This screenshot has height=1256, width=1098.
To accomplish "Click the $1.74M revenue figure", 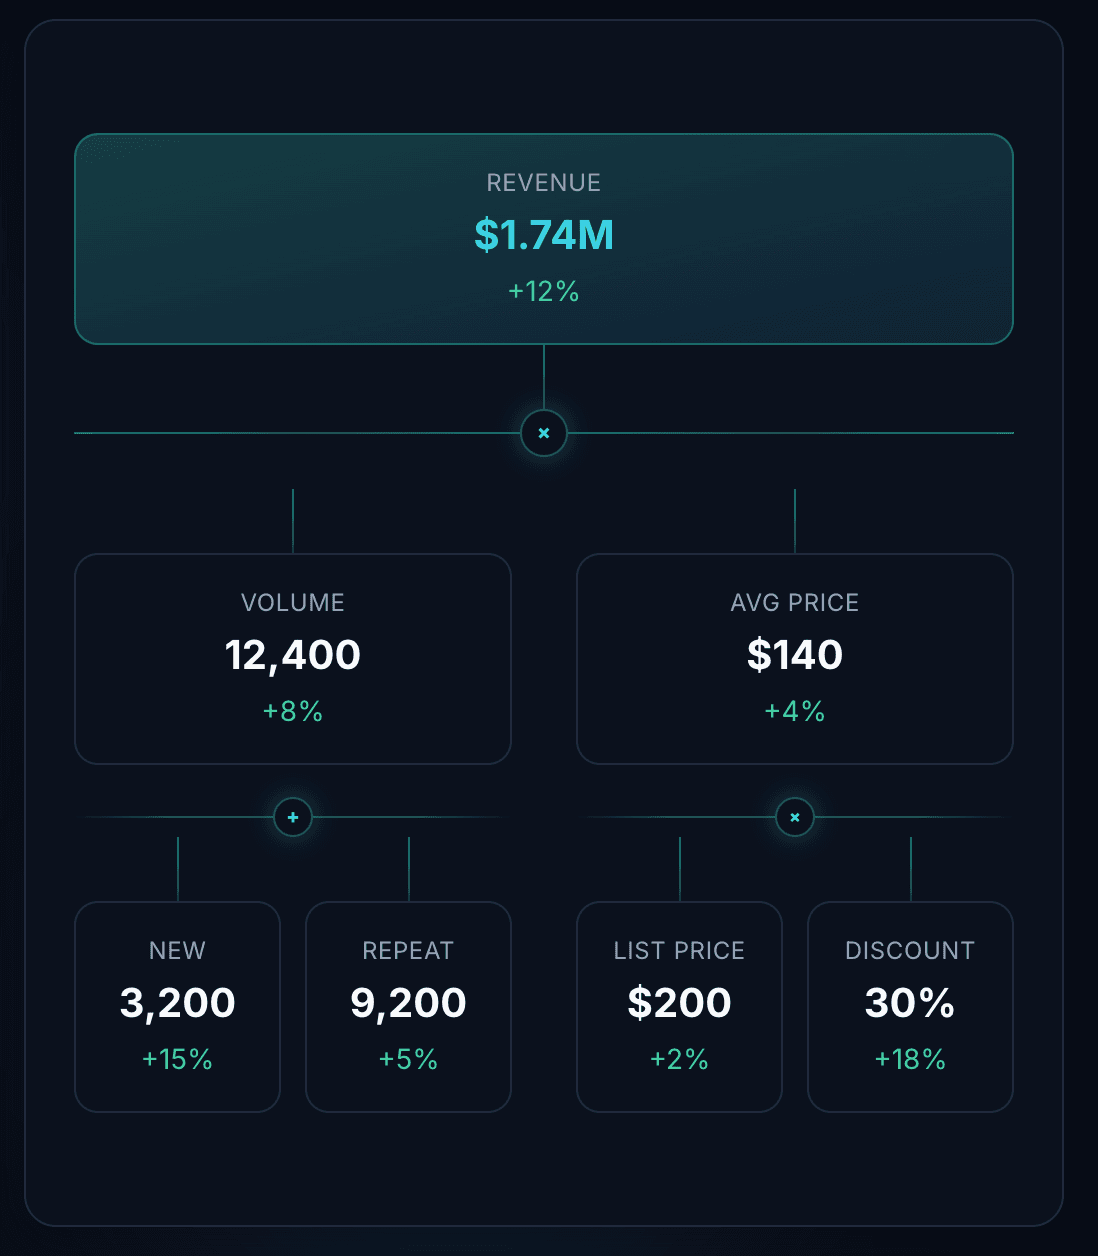I will [544, 235].
